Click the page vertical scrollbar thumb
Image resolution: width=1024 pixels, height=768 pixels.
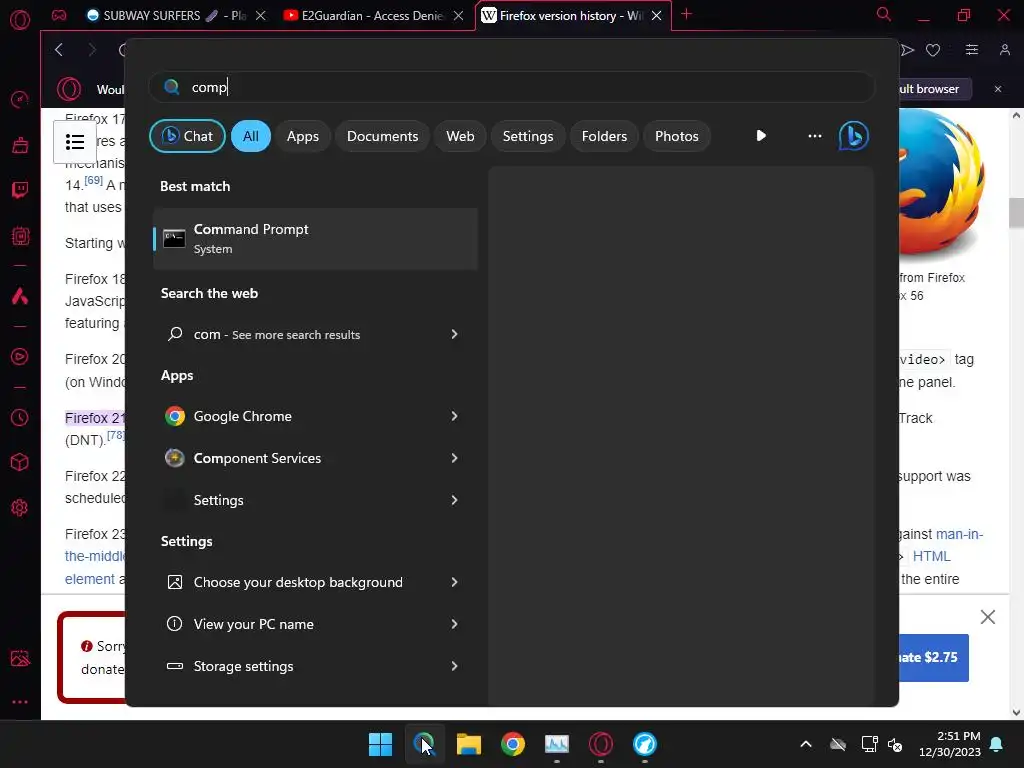click(x=1016, y=213)
